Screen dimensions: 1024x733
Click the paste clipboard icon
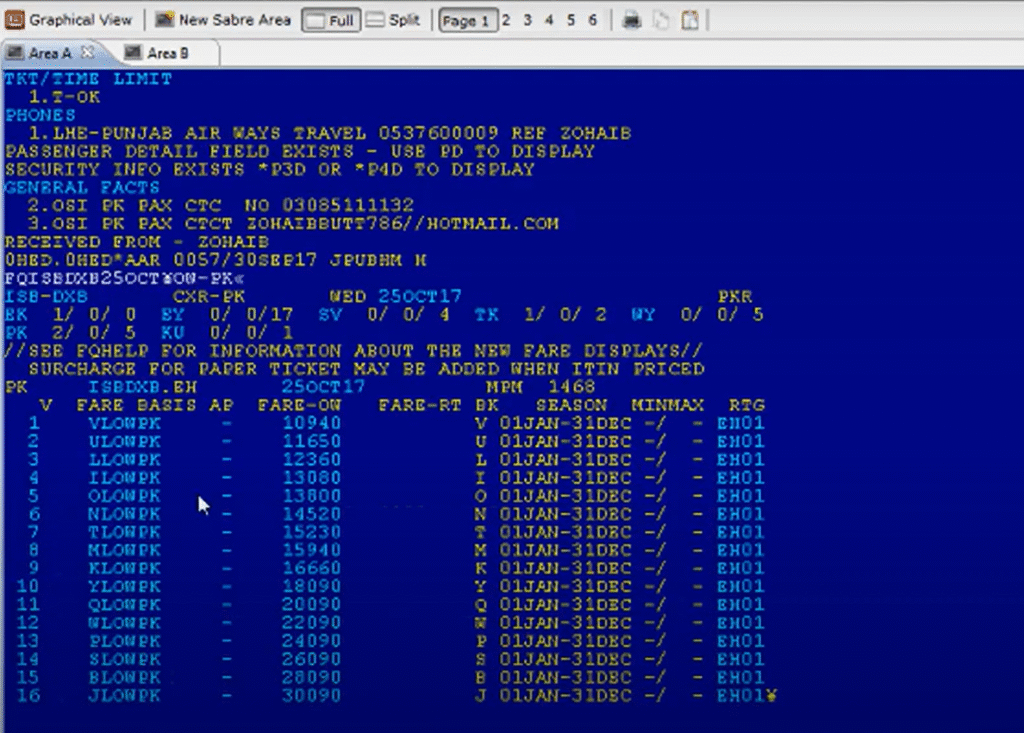coord(690,20)
